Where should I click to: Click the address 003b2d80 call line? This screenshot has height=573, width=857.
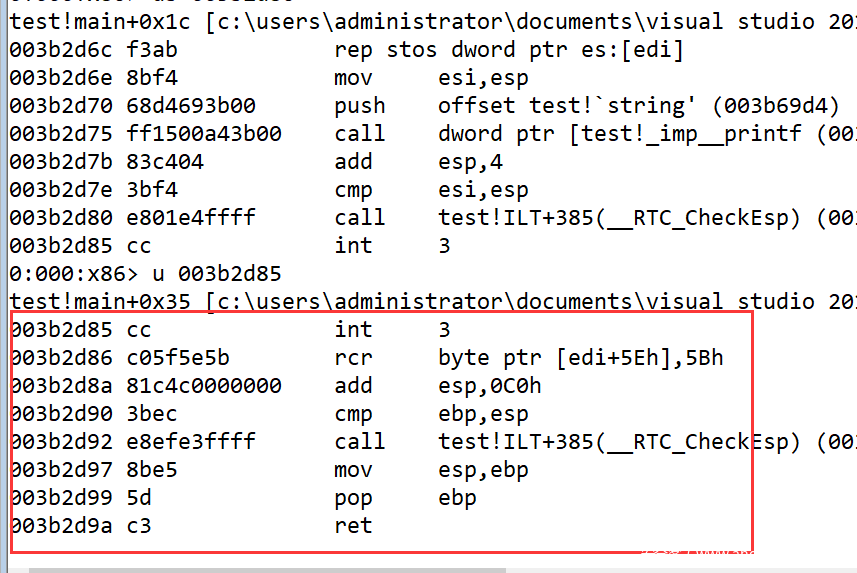coord(58,218)
